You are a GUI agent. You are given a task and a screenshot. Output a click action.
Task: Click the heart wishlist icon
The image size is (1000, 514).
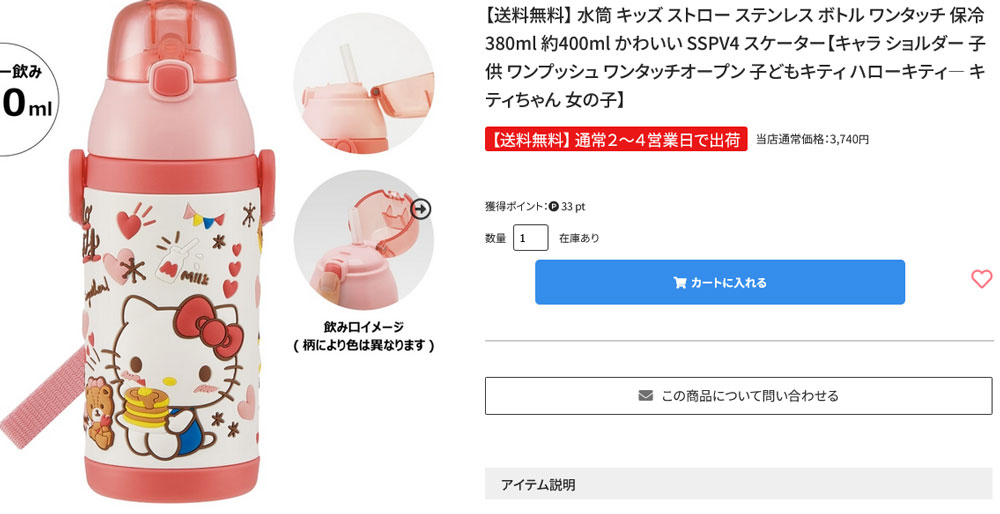[981, 279]
